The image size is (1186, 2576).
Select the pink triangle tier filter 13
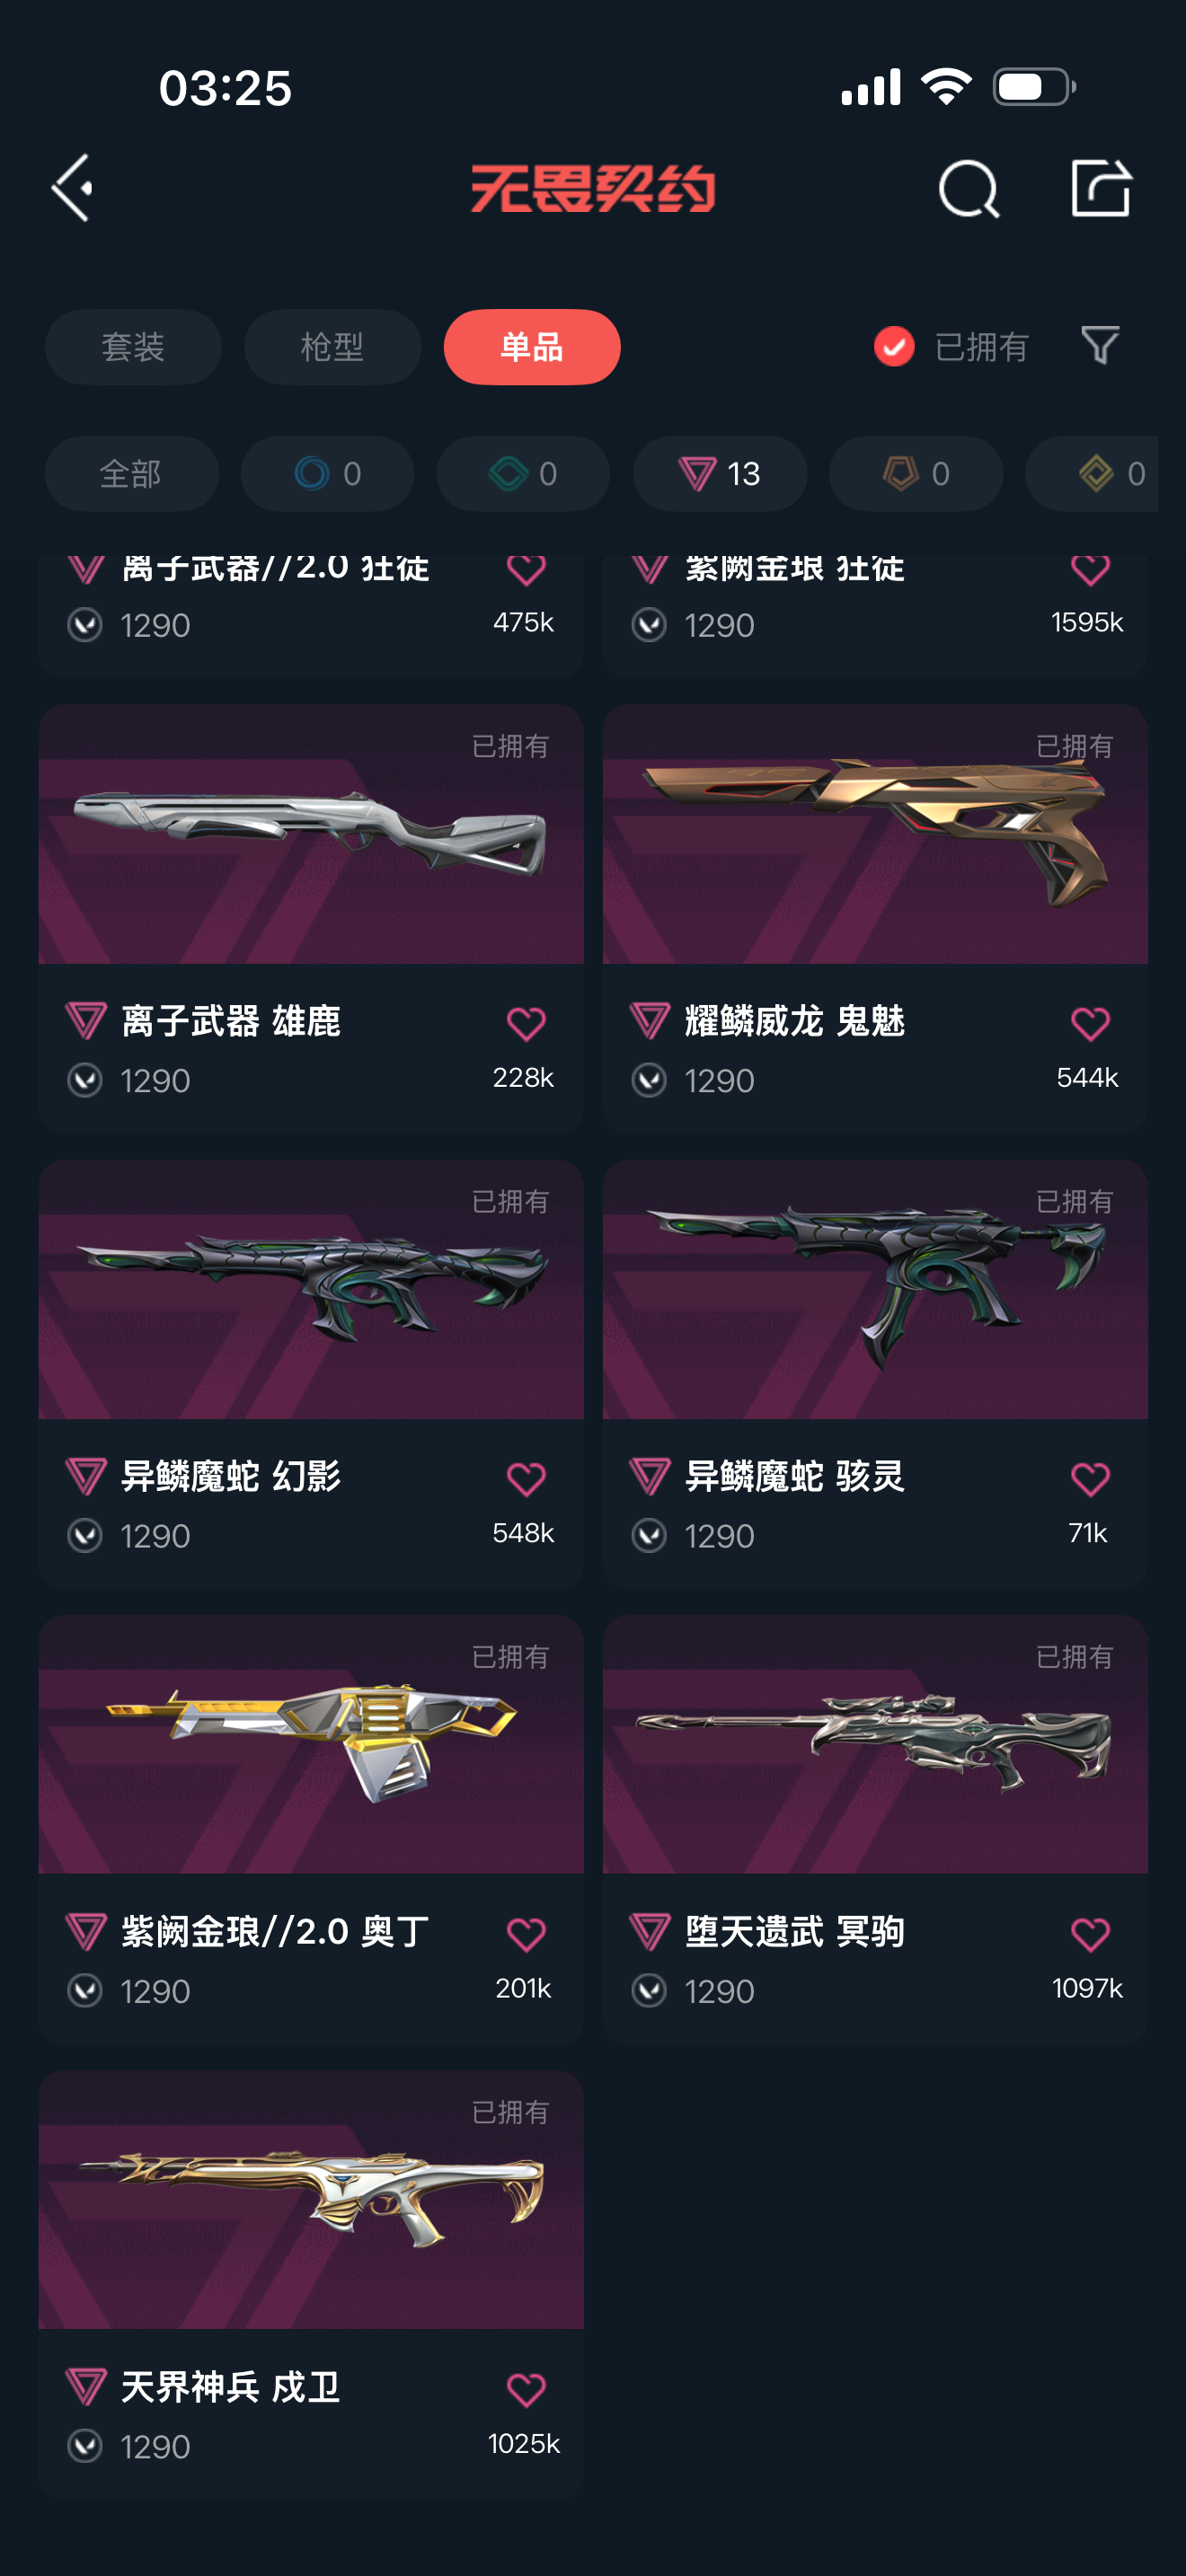click(x=720, y=474)
